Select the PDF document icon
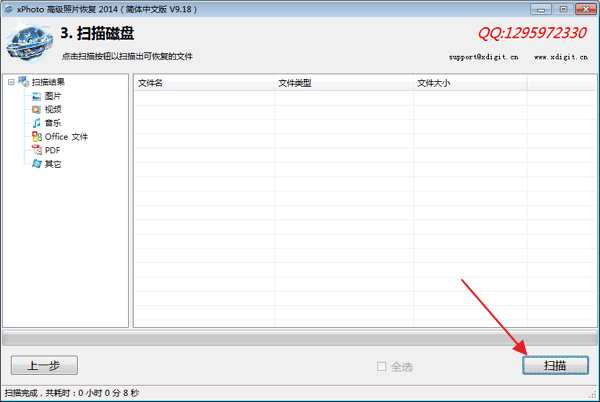Screen dimensions: 600x402 point(37,150)
